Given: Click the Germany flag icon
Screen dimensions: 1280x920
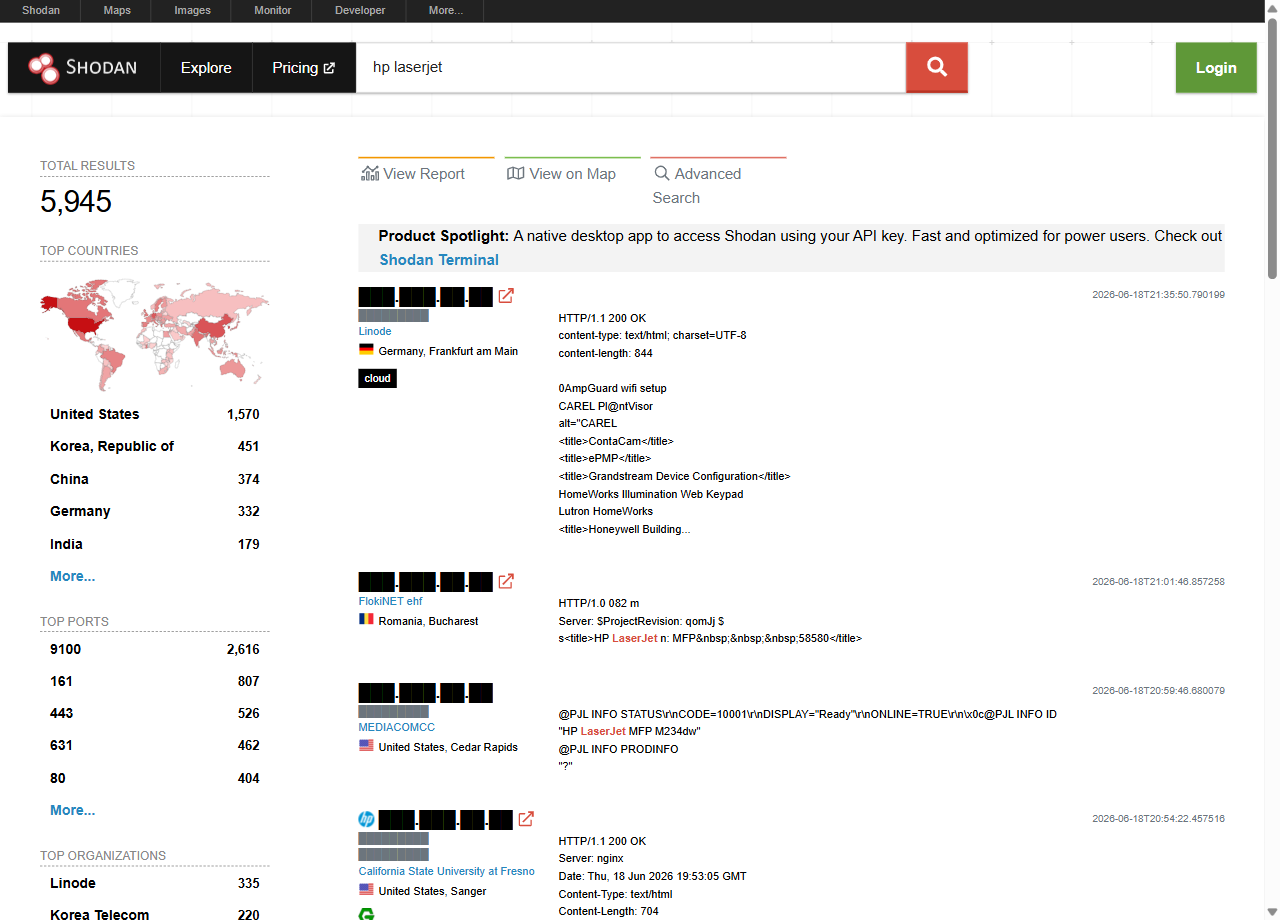Looking at the screenshot, I should tap(366, 351).
